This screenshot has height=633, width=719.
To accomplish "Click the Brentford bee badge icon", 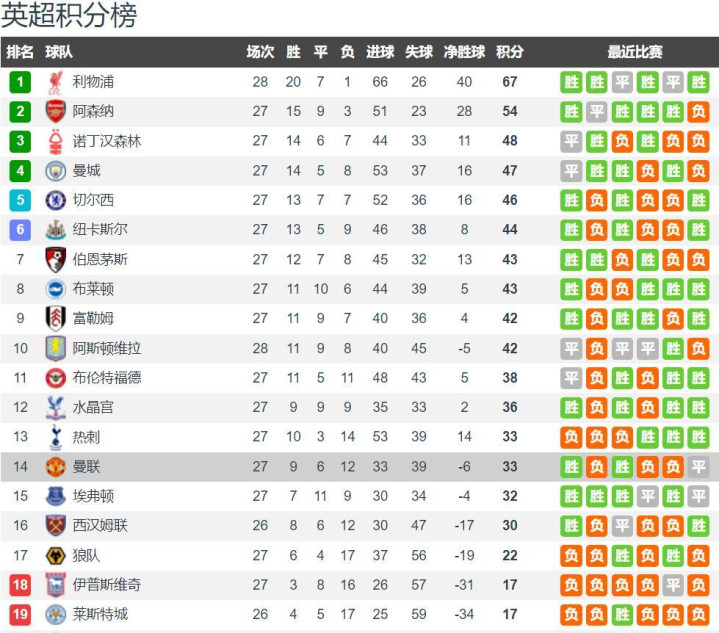I will click(55, 378).
